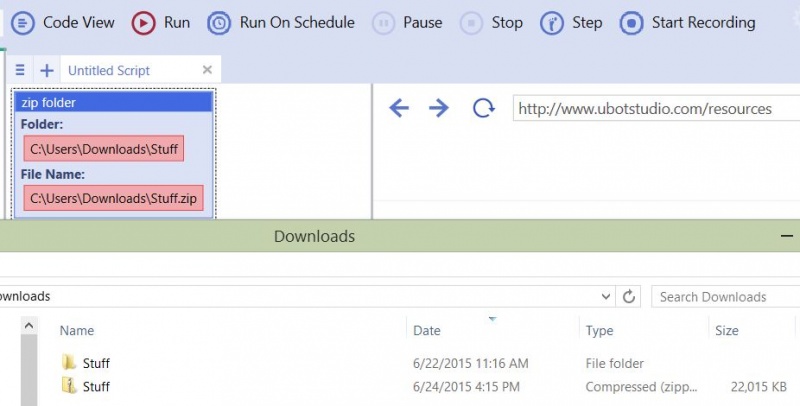Screen dimensions: 800x406
Task: Sort files by Name column
Action: pyautogui.click(x=77, y=331)
